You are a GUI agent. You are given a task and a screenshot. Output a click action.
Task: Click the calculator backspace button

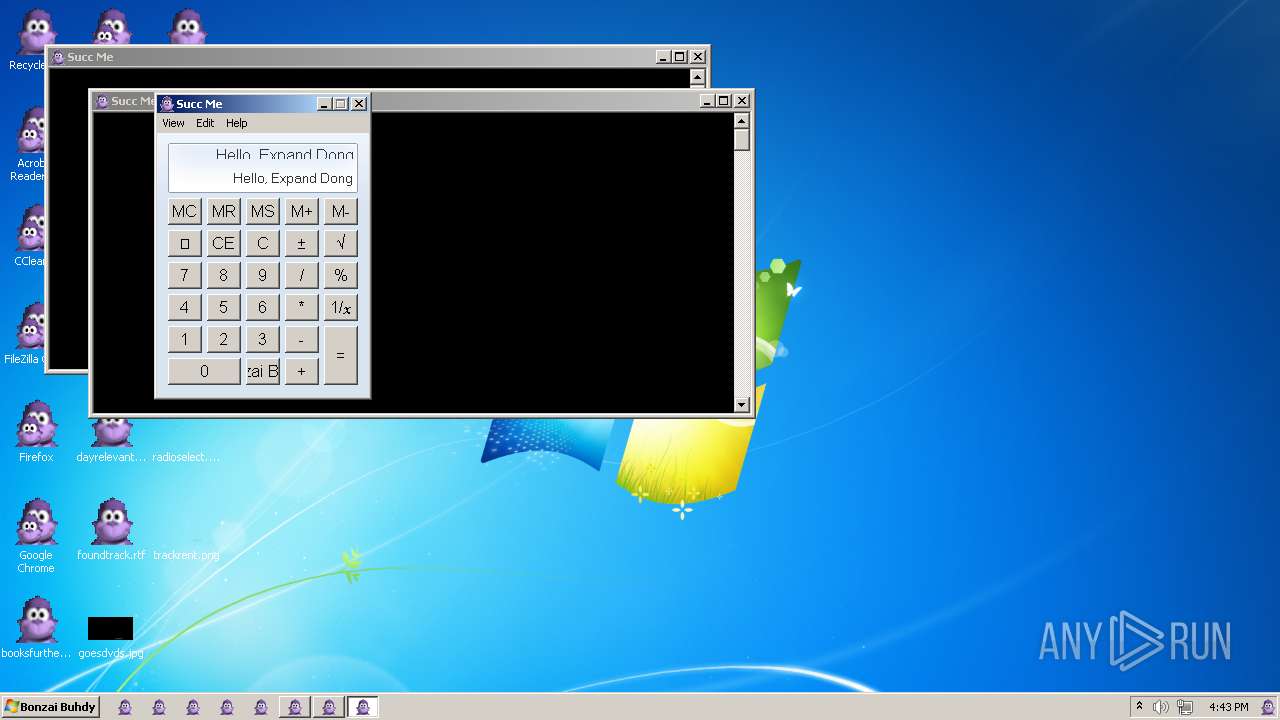pos(184,243)
